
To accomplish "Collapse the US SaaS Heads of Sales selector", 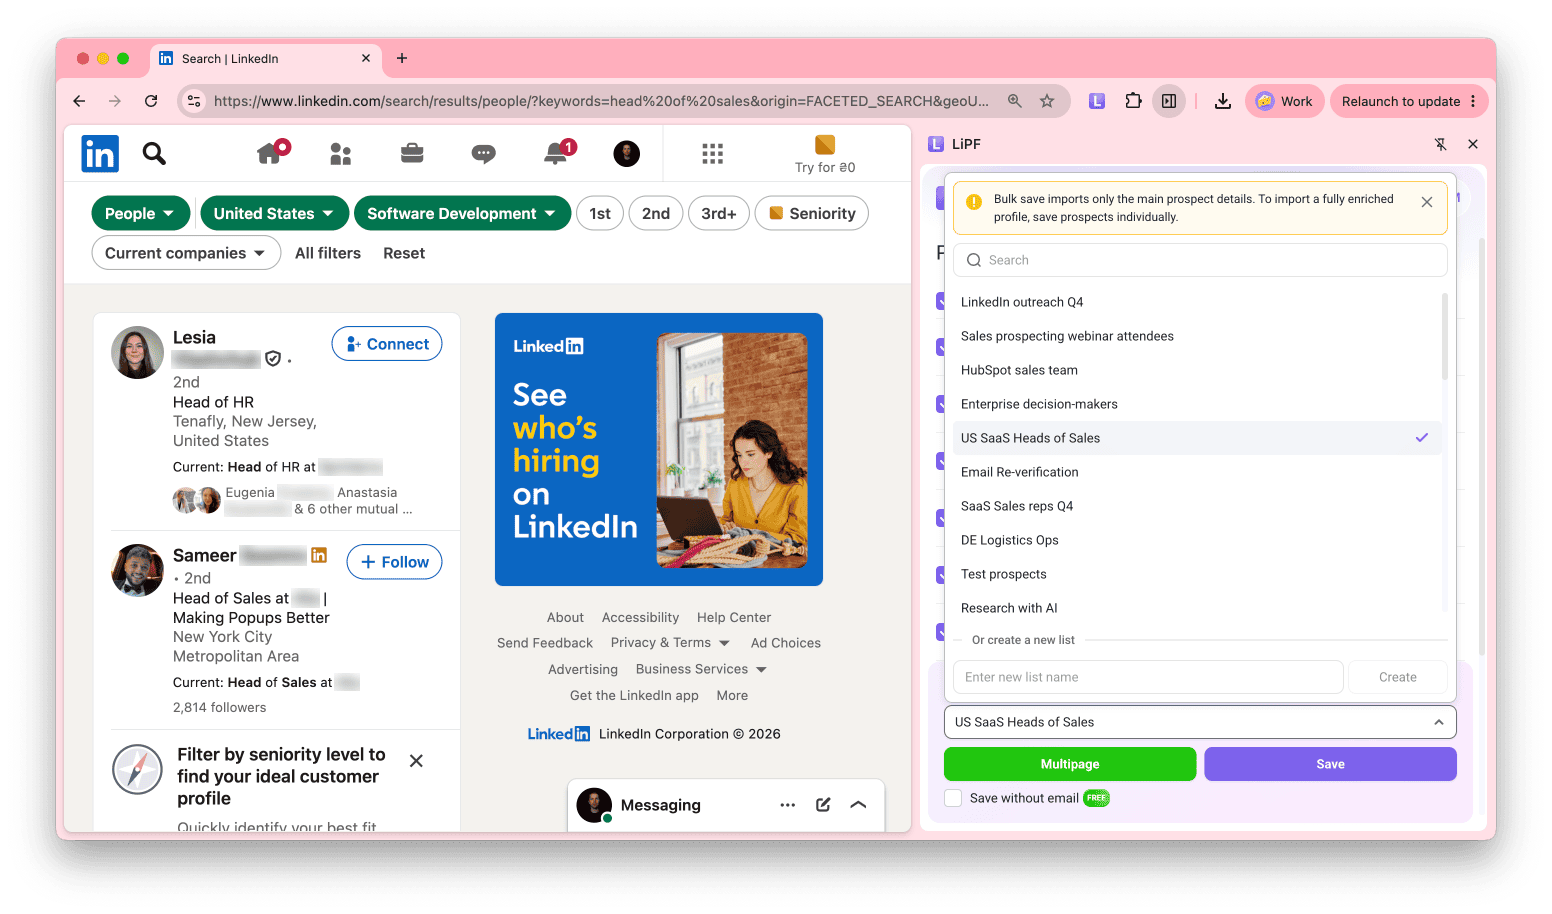I will pos(1200,722).
